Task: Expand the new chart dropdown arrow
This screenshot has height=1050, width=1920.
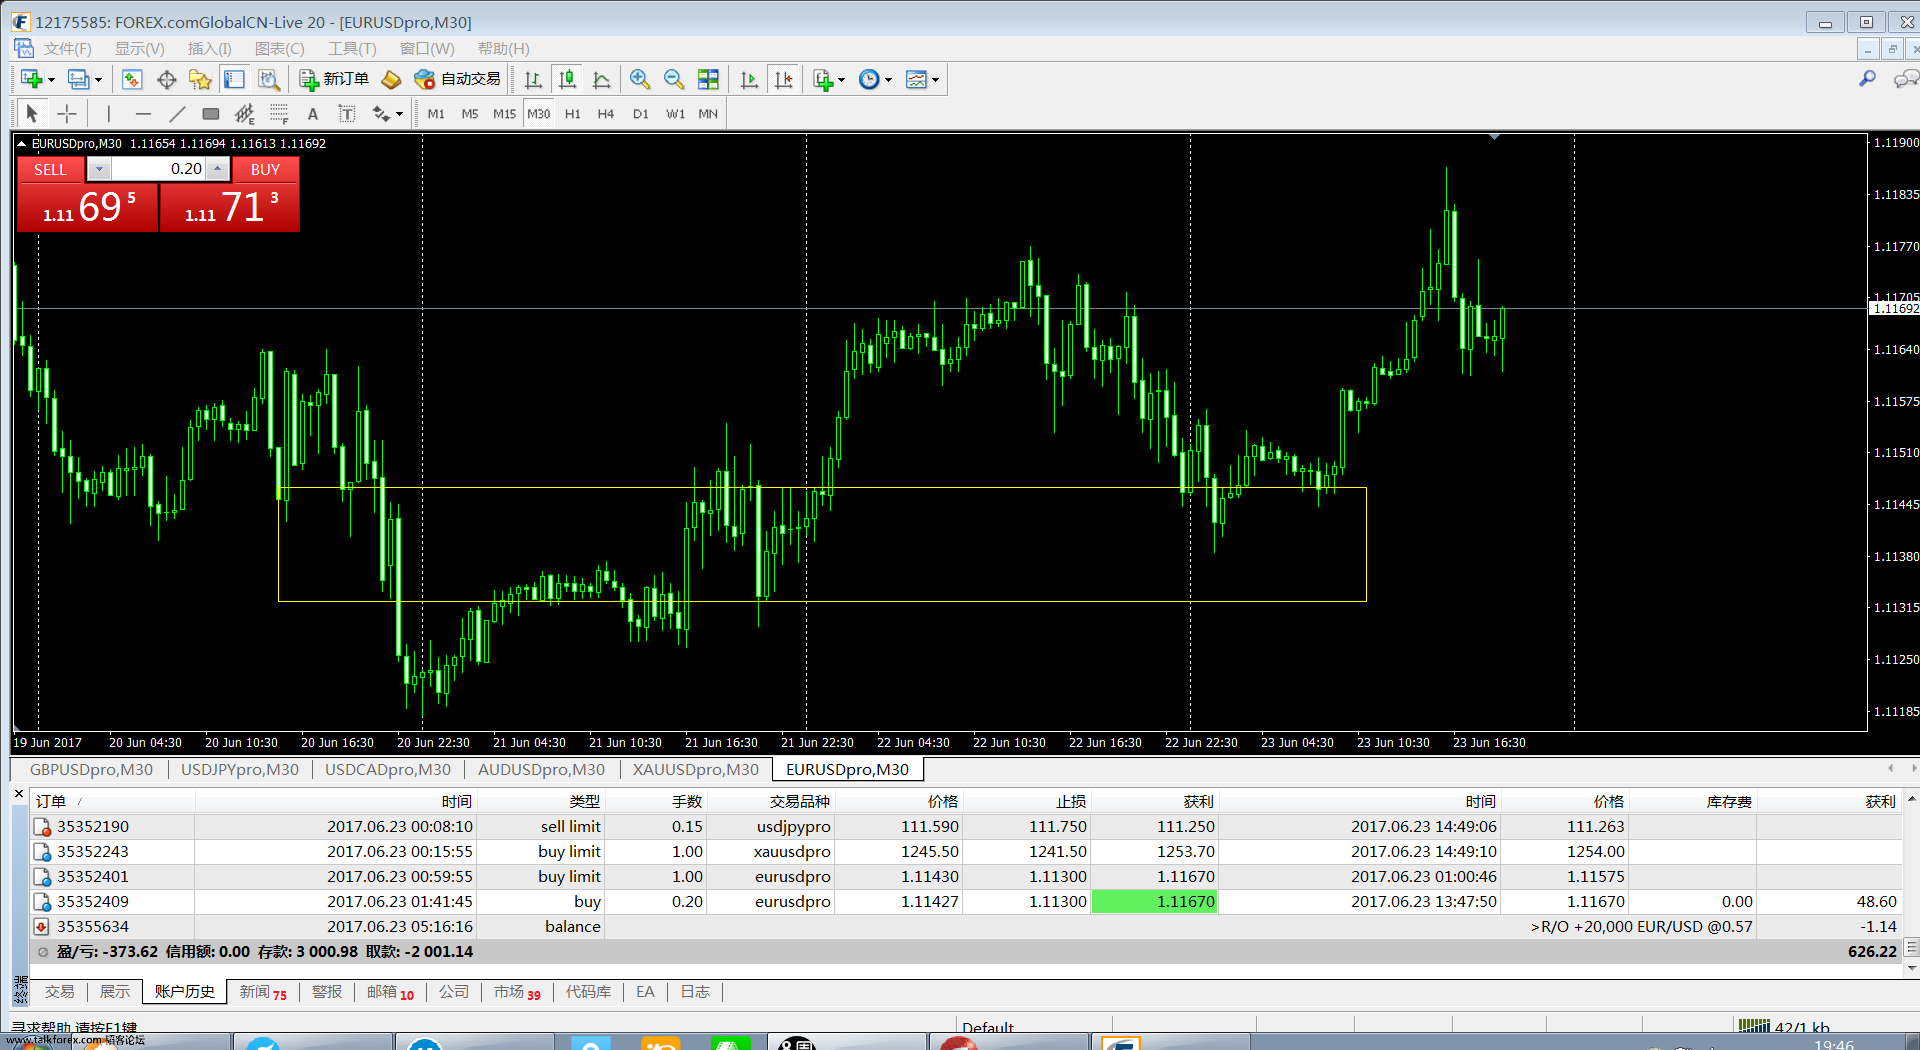Action: point(51,80)
